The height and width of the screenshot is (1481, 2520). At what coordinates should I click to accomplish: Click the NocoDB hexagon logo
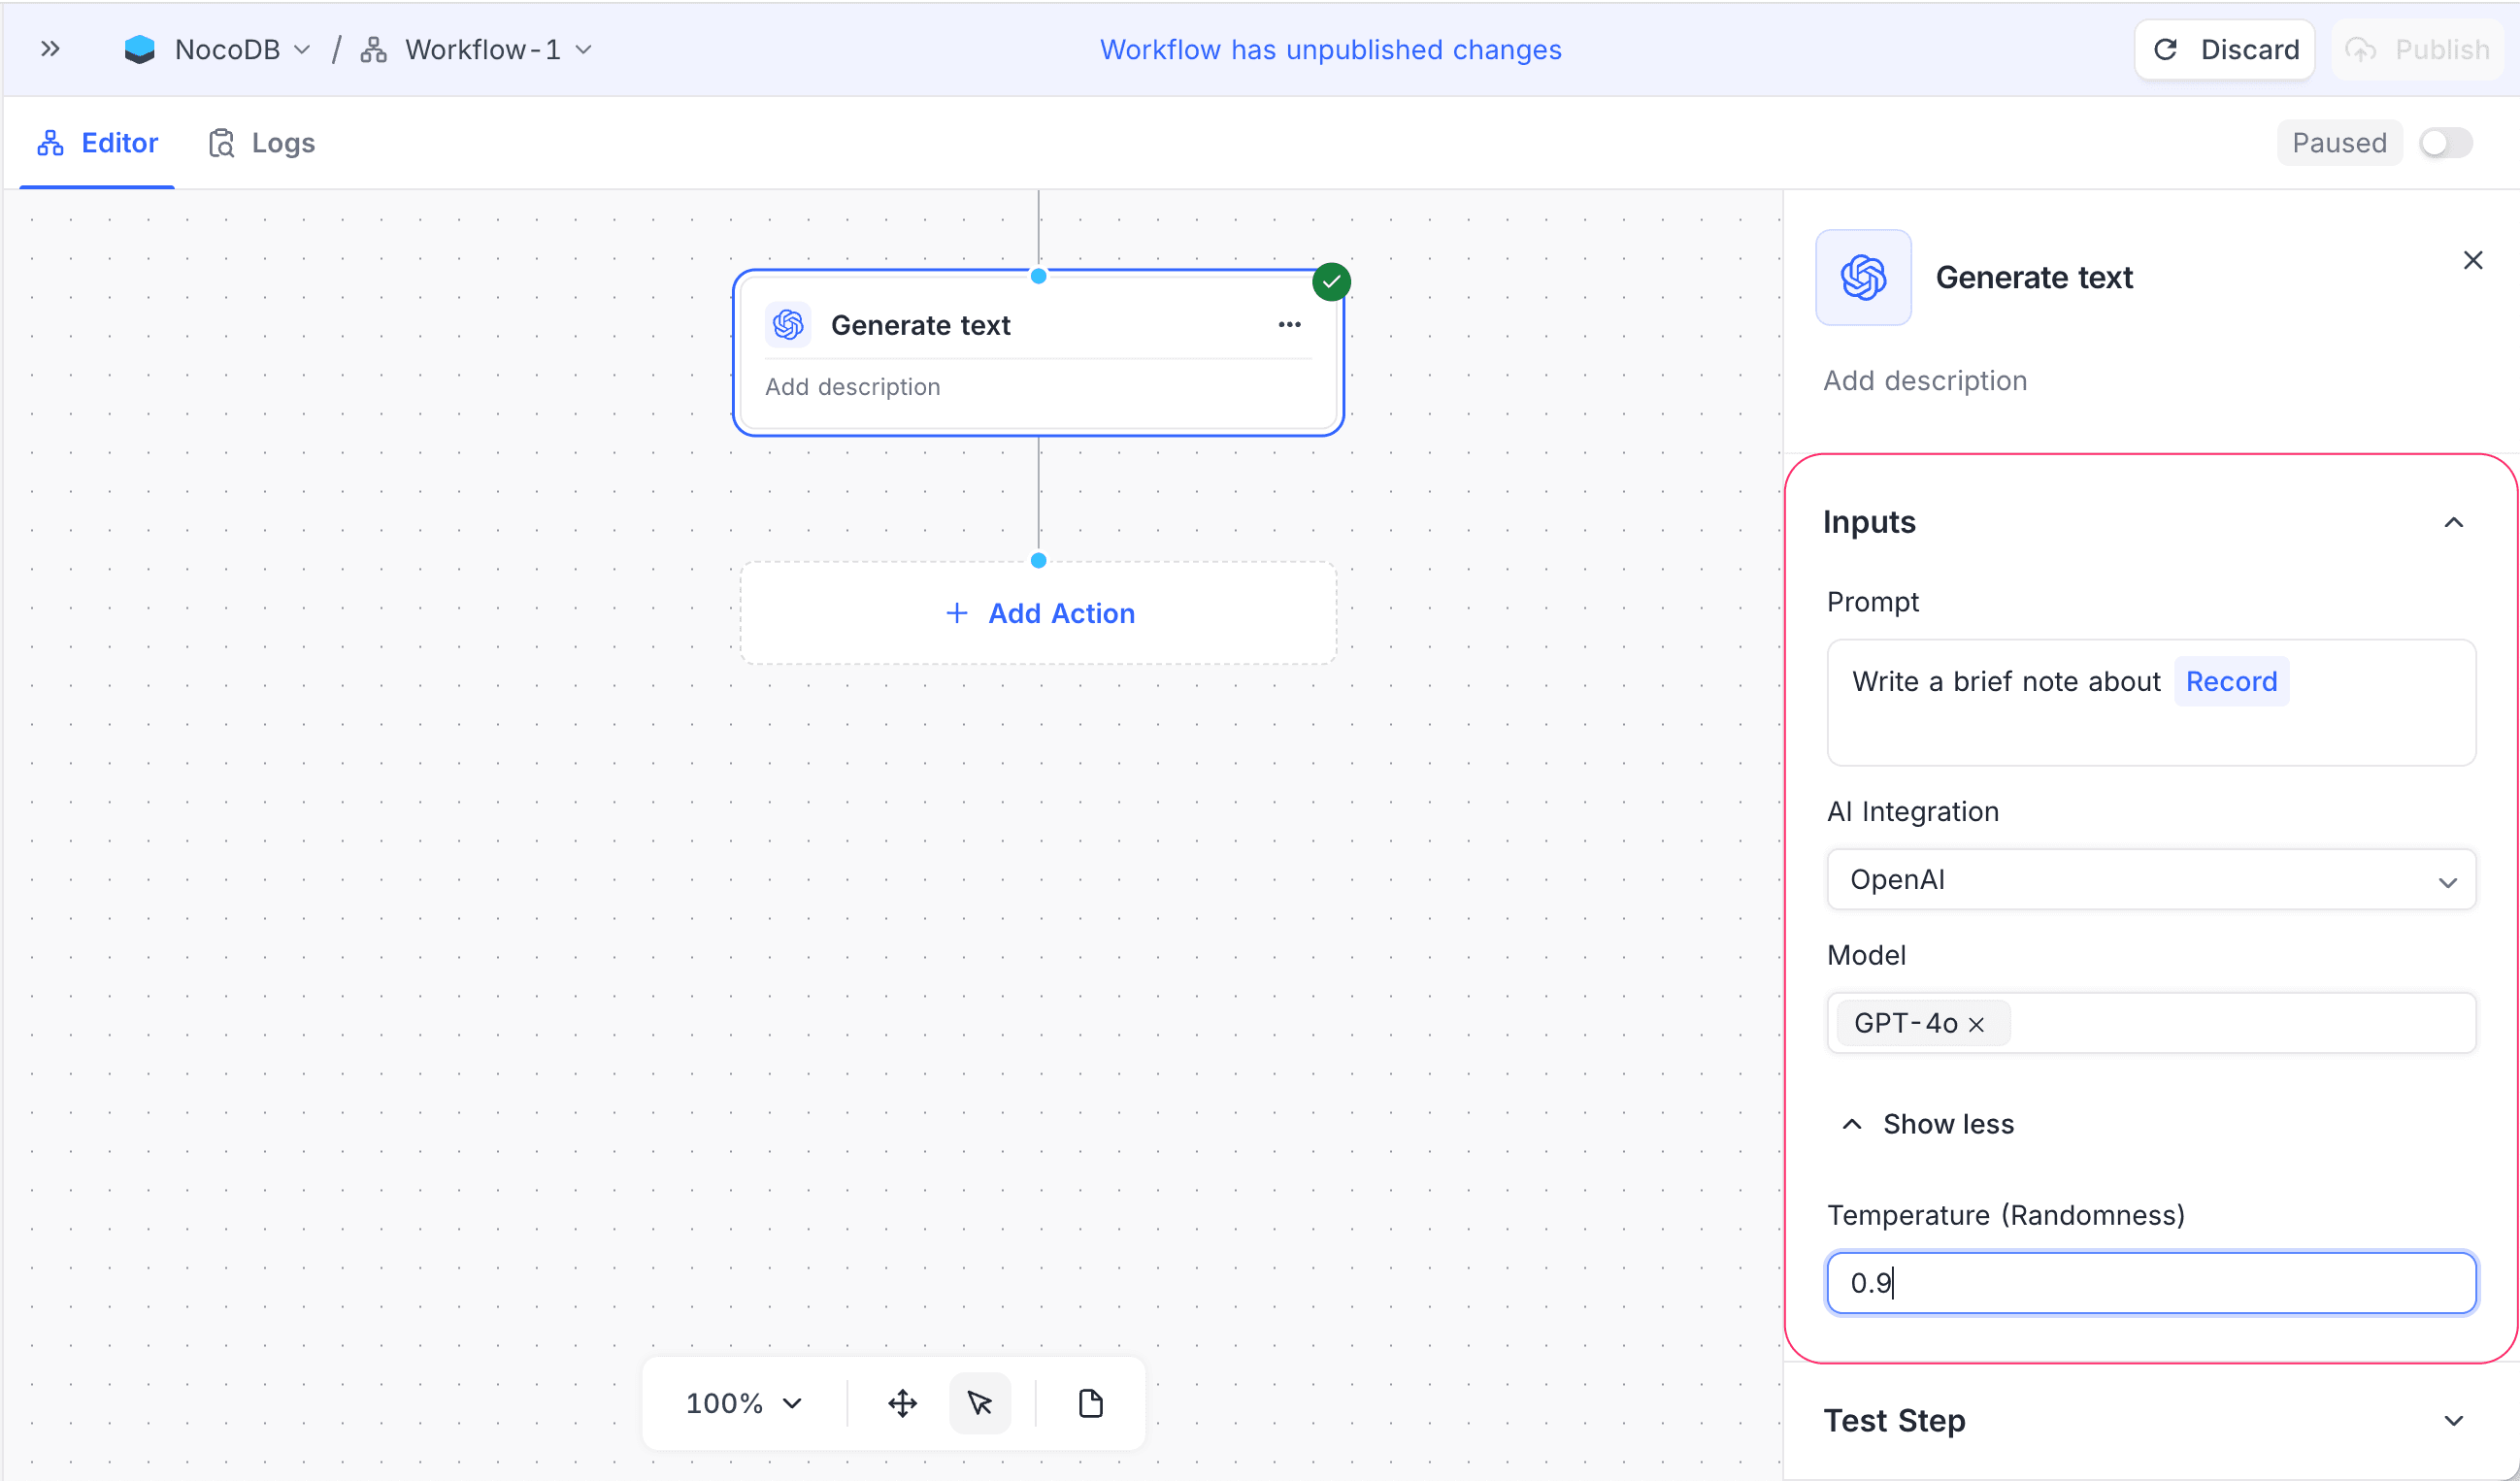tap(139, 48)
